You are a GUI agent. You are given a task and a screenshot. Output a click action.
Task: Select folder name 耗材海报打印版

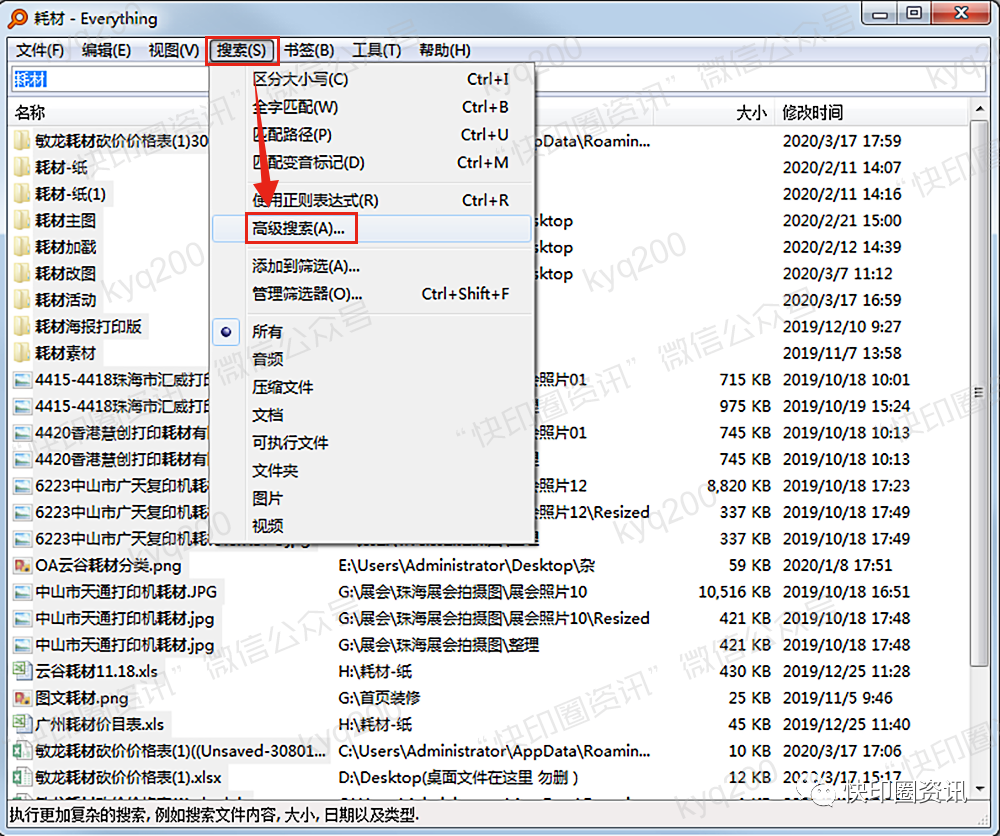pyautogui.click(x=88, y=326)
